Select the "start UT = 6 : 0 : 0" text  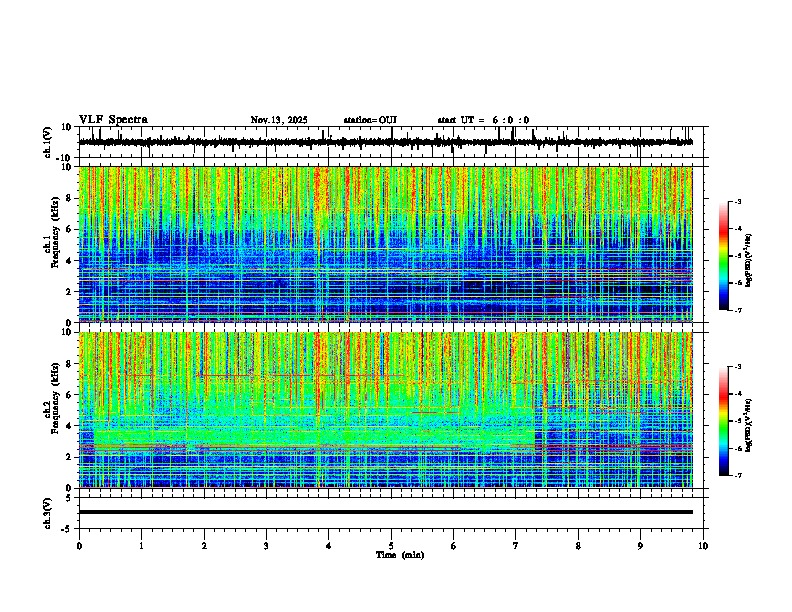click(x=483, y=120)
